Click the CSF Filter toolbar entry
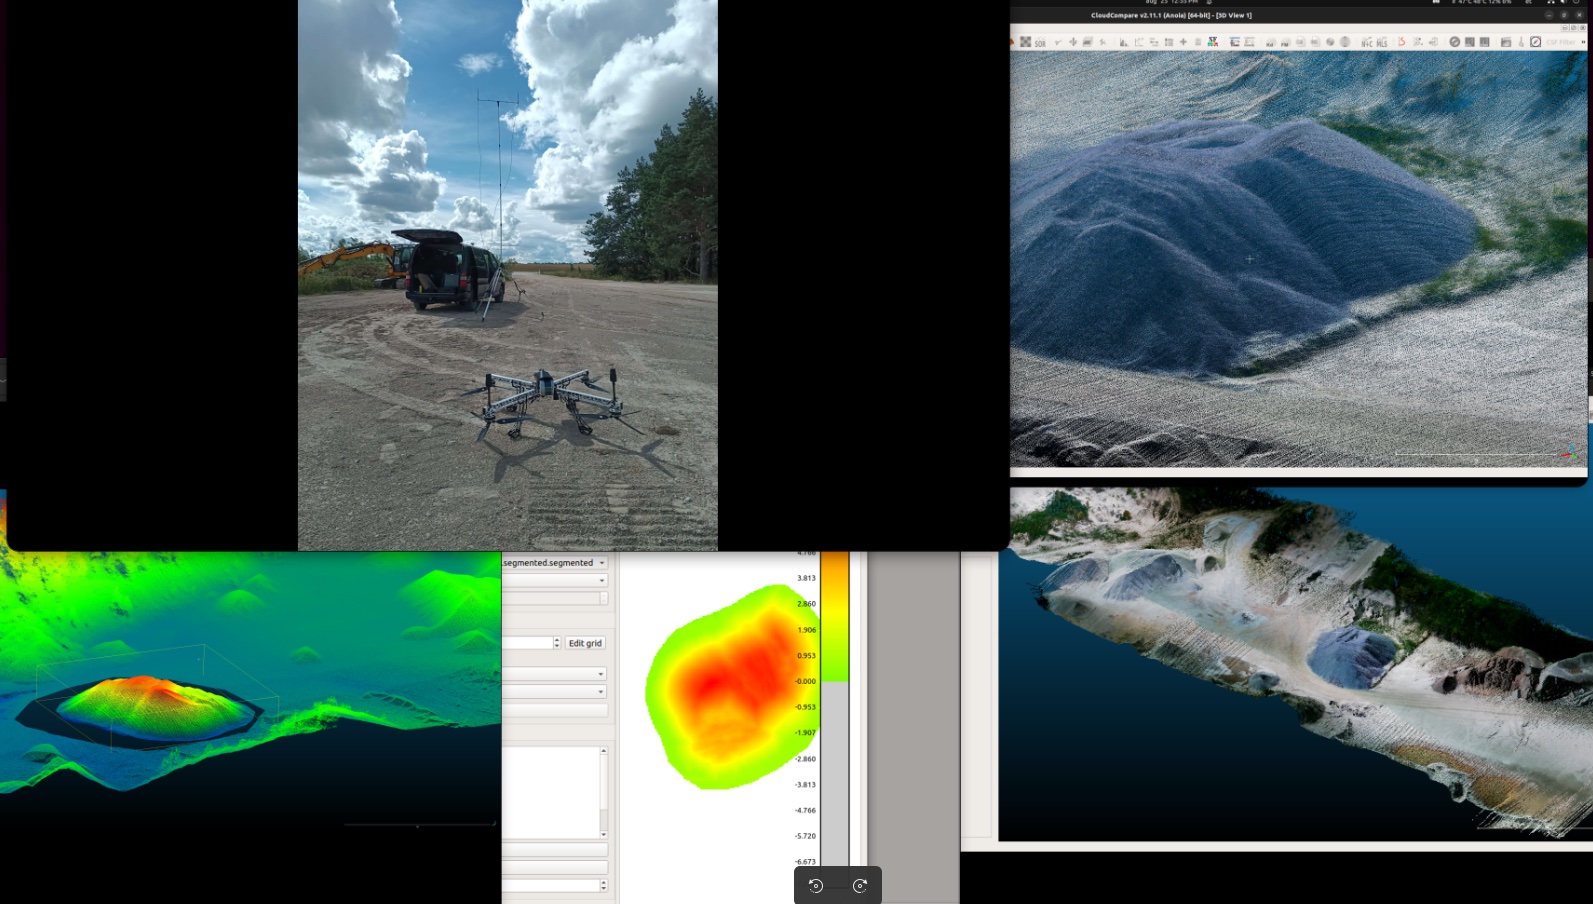This screenshot has width=1593, height=904. (1560, 42)
